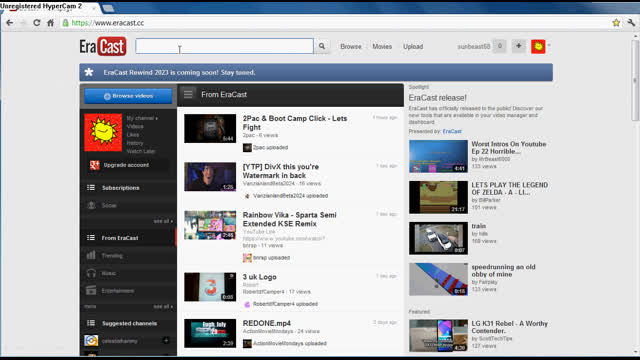Open the browser wrench settings menu
The height and width of the screenshot is (360, 640).
coord(631,23)
